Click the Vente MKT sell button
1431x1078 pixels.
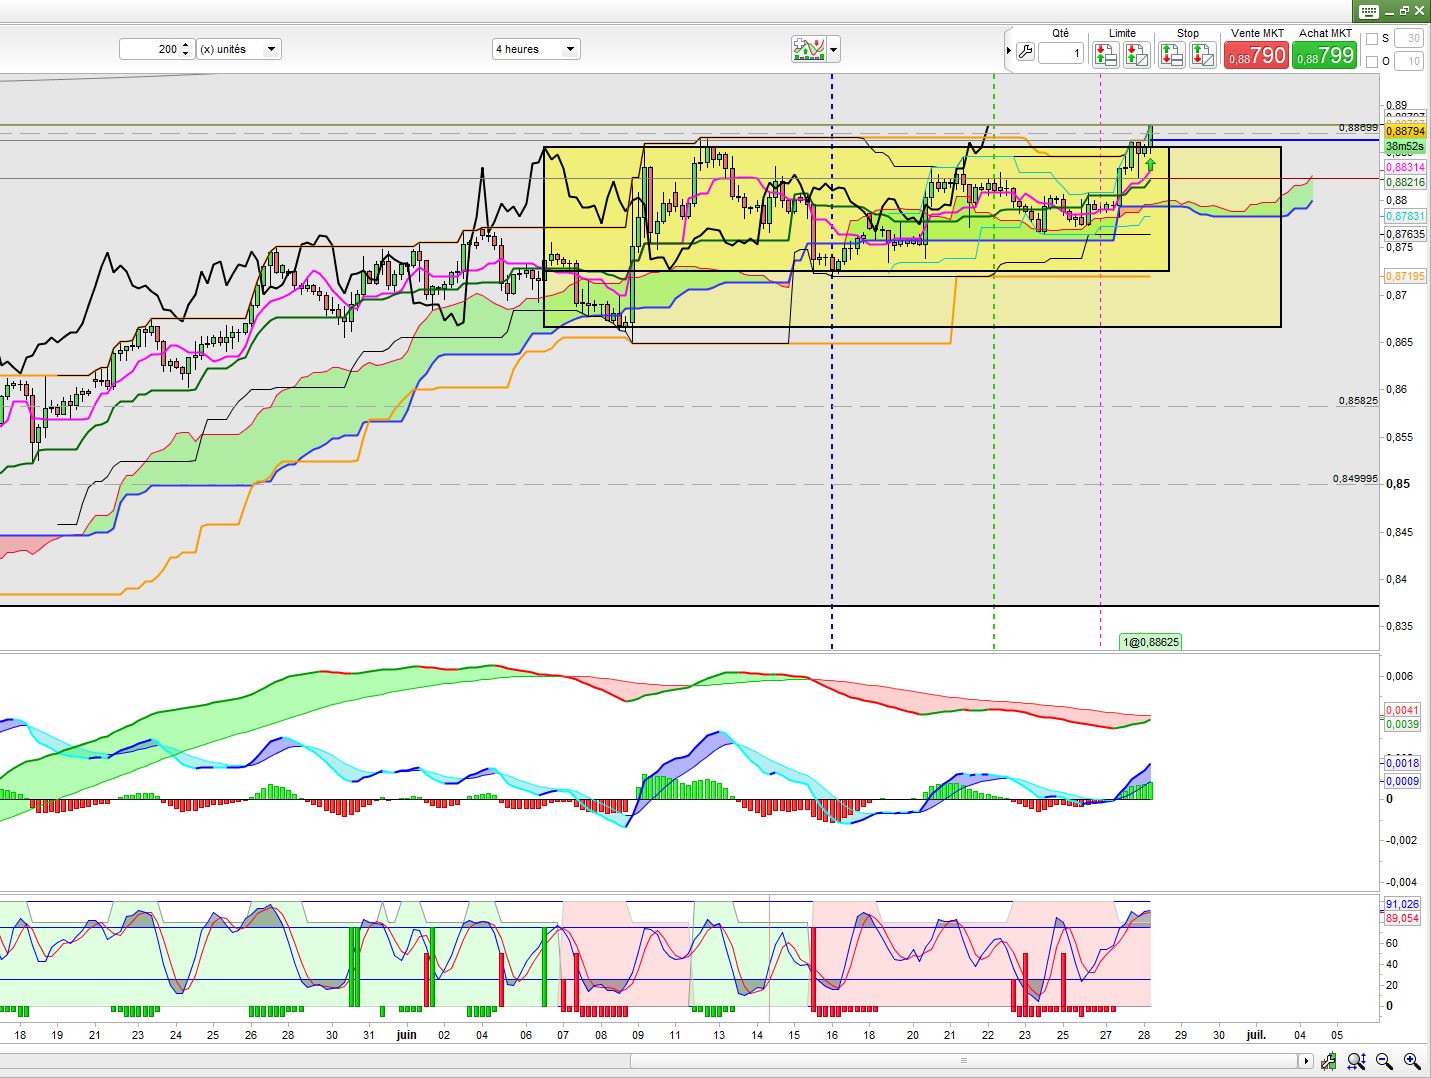(x=1256, y=56)
